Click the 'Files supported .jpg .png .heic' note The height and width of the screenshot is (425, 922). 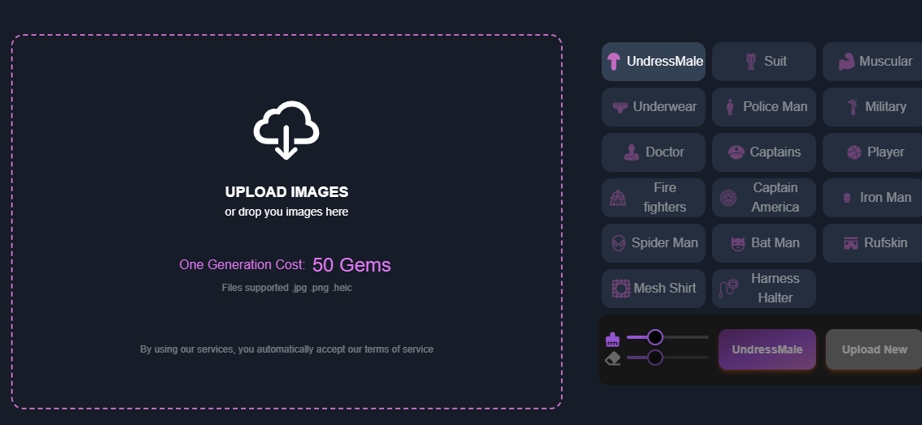point(287,288)
